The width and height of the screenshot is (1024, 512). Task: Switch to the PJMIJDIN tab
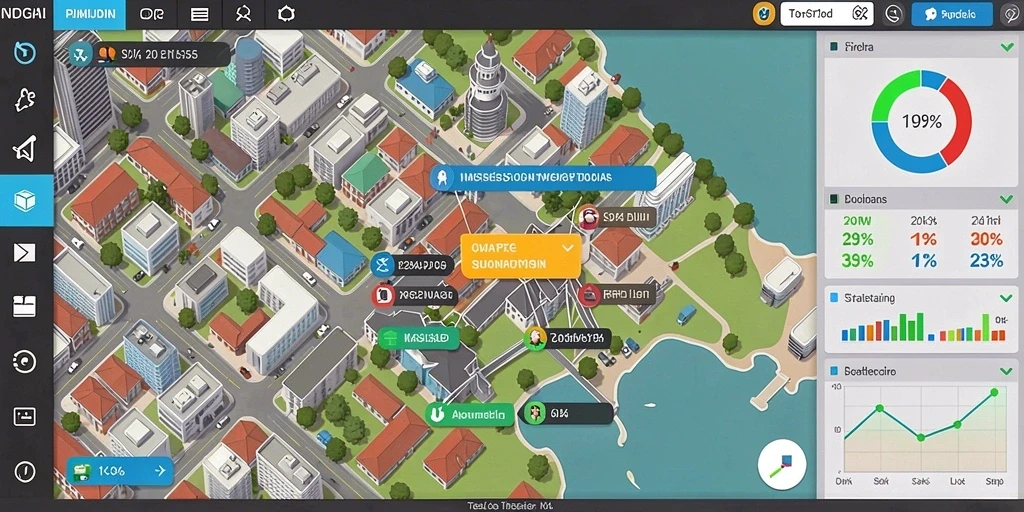click(89, 14)
